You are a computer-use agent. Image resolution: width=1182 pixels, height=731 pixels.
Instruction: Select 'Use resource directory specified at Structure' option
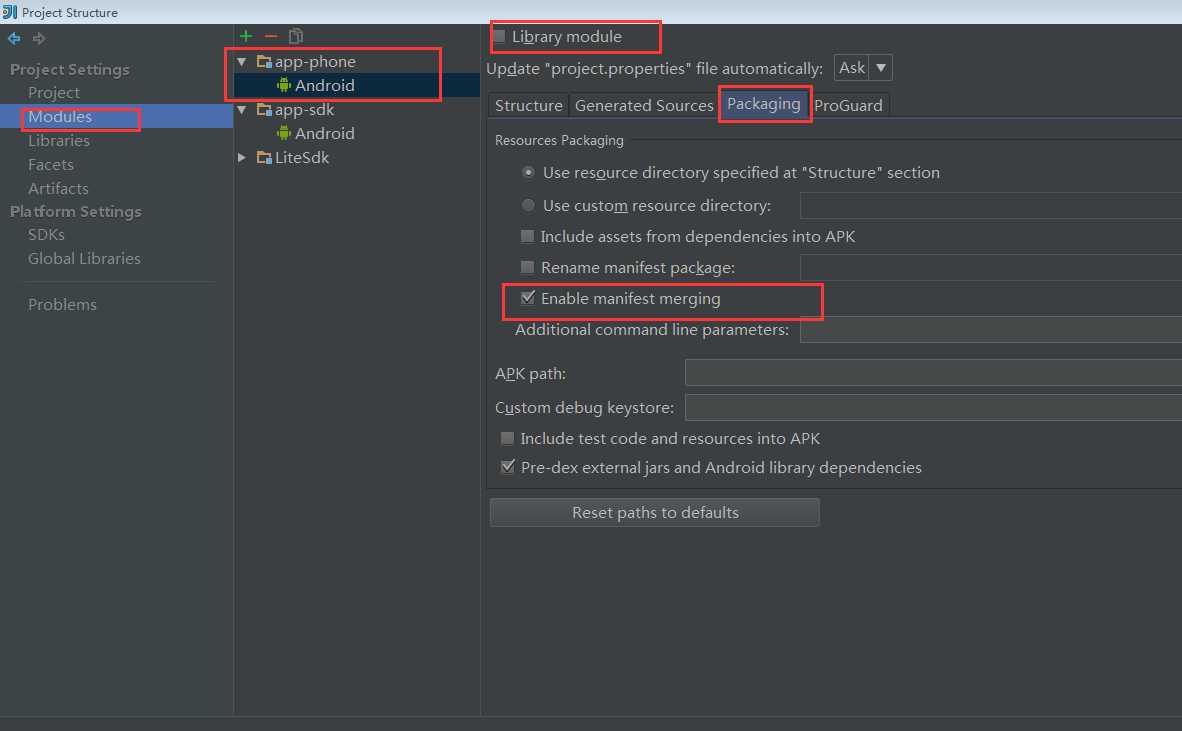pos(528,173)
